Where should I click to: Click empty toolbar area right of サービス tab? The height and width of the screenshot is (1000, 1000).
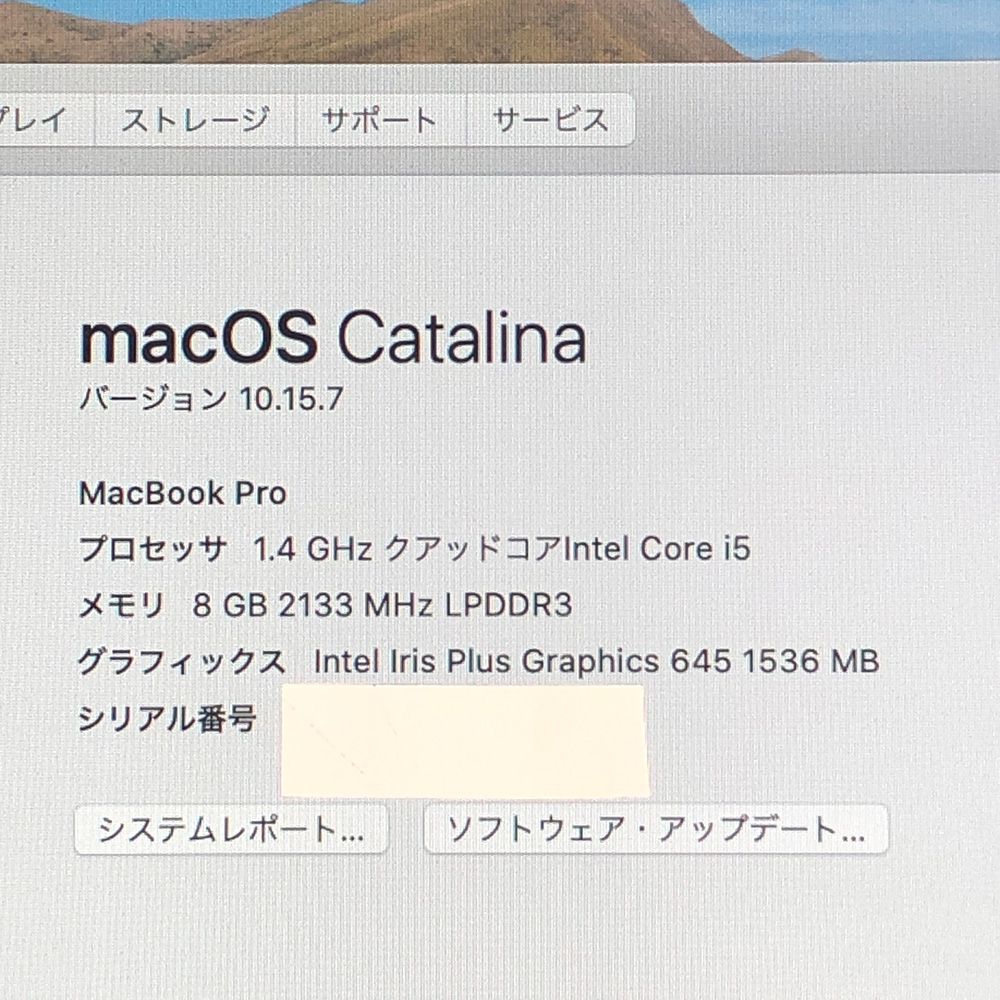pos(816,120)
